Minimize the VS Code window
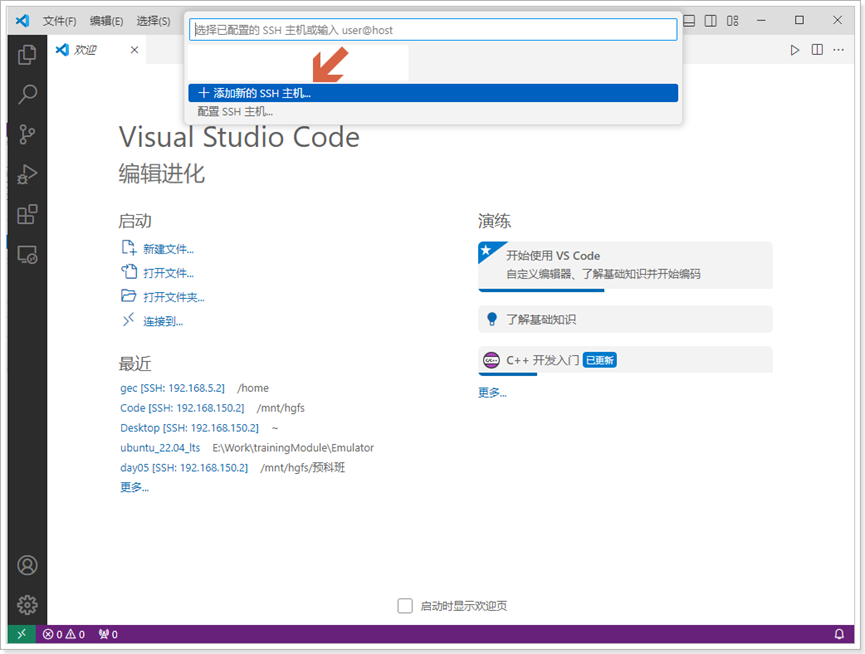This screenshot has width=865, height=654. (761, 20)
